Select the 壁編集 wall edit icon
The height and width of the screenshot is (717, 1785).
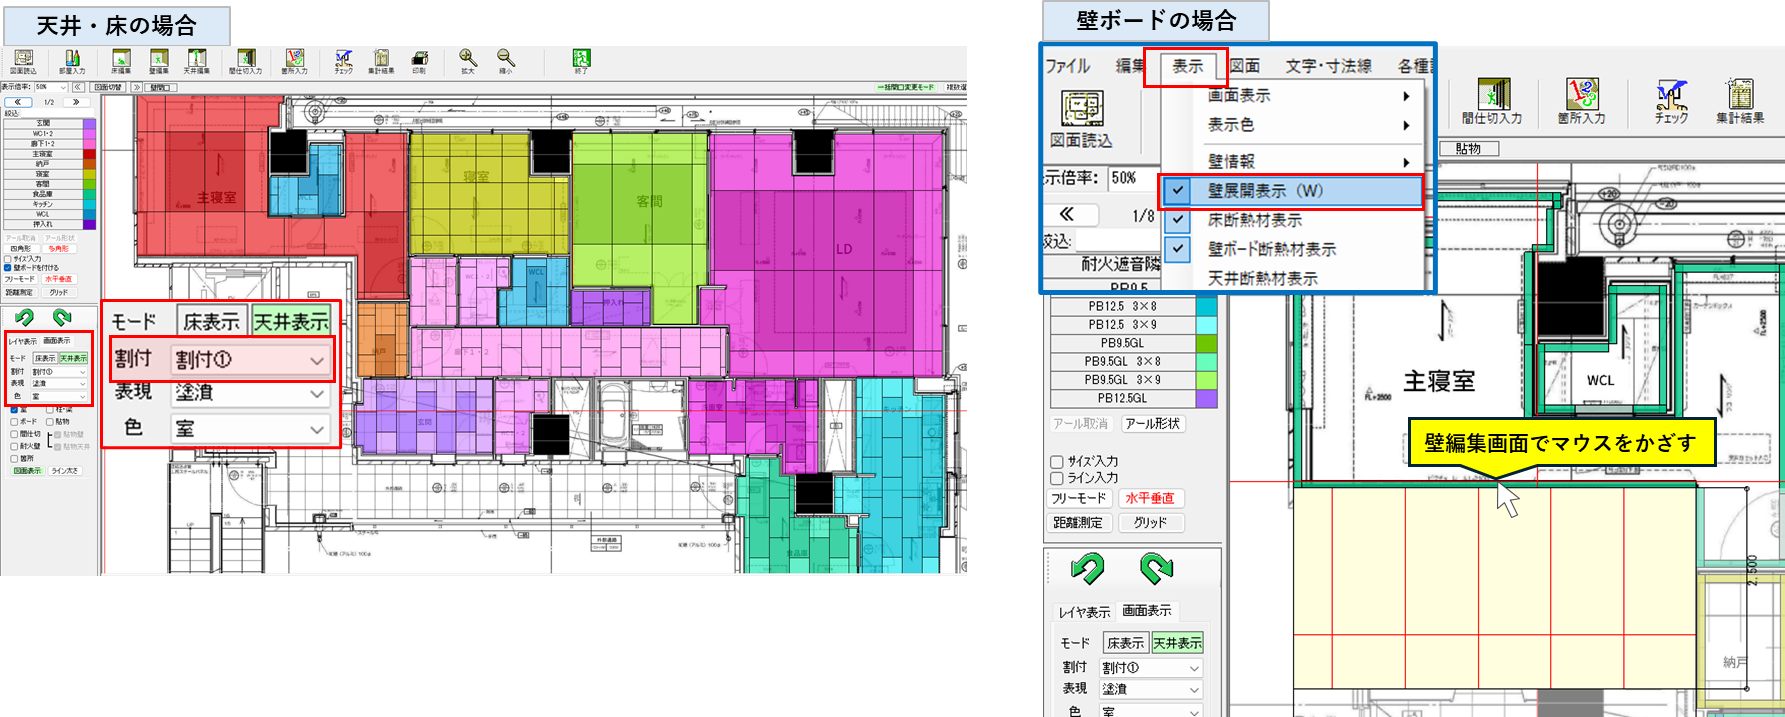[x=159, y=61]
